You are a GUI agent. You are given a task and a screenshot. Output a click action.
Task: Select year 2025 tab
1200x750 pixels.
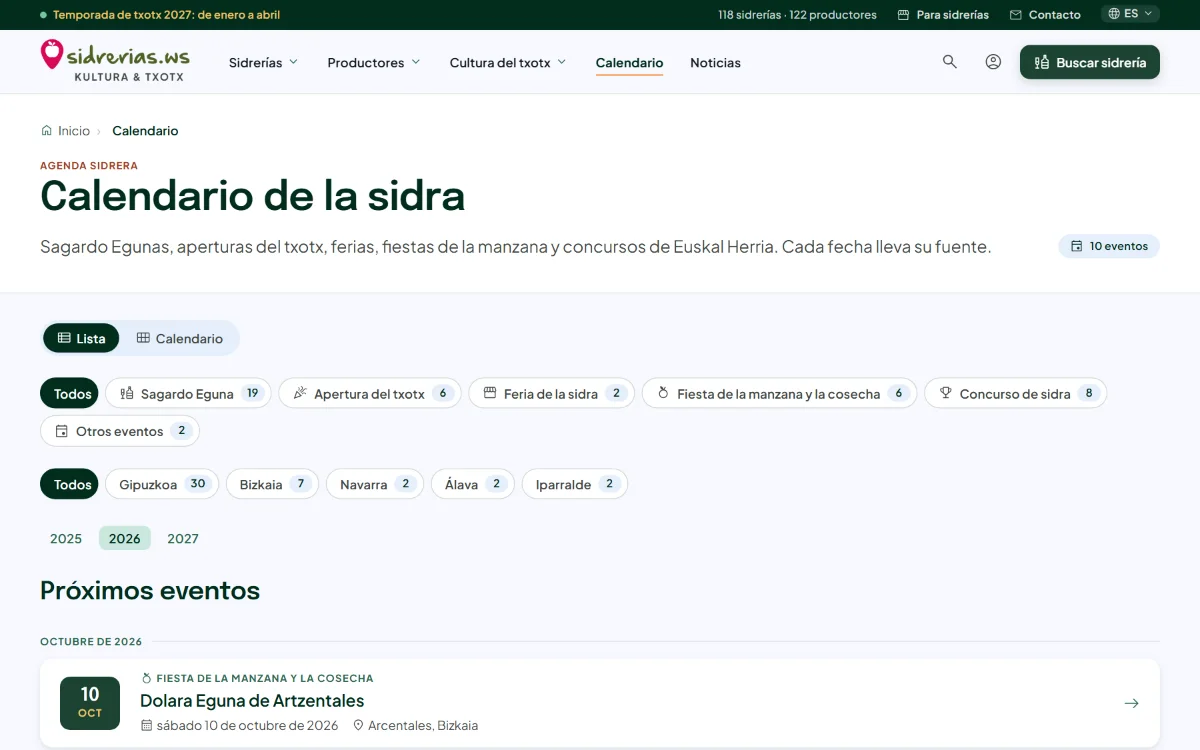[x=66, y=538]
